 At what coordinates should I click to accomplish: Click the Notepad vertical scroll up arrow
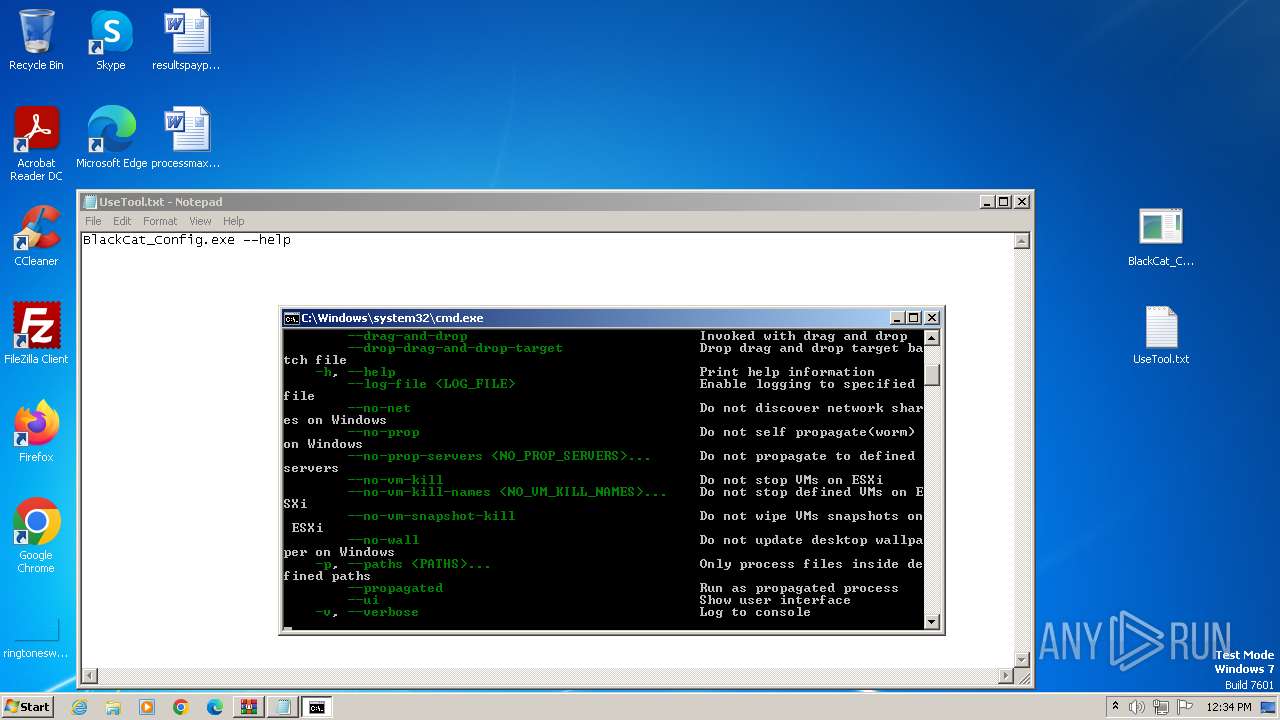(1022, 241)
